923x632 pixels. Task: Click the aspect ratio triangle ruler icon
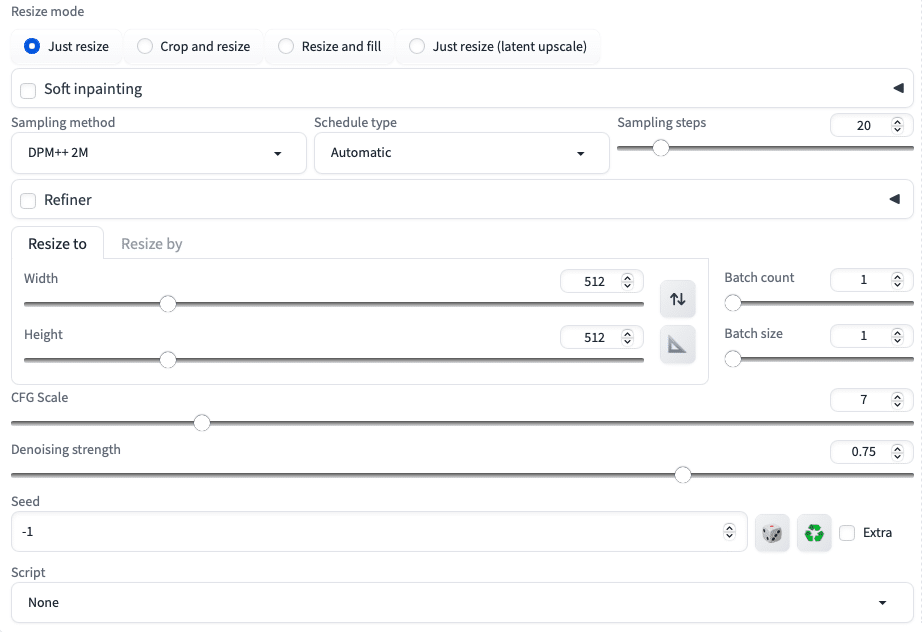click(x=678, y=344)
